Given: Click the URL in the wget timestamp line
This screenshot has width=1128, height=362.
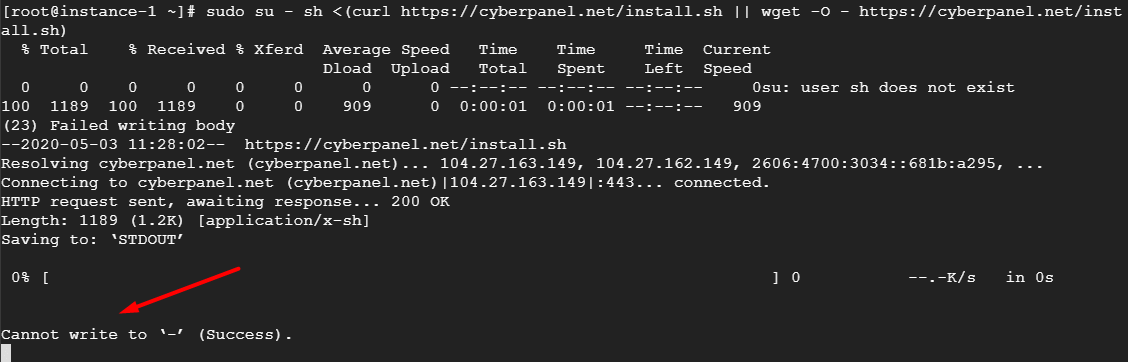Looking at the screenshot, I should click(410, 145).
